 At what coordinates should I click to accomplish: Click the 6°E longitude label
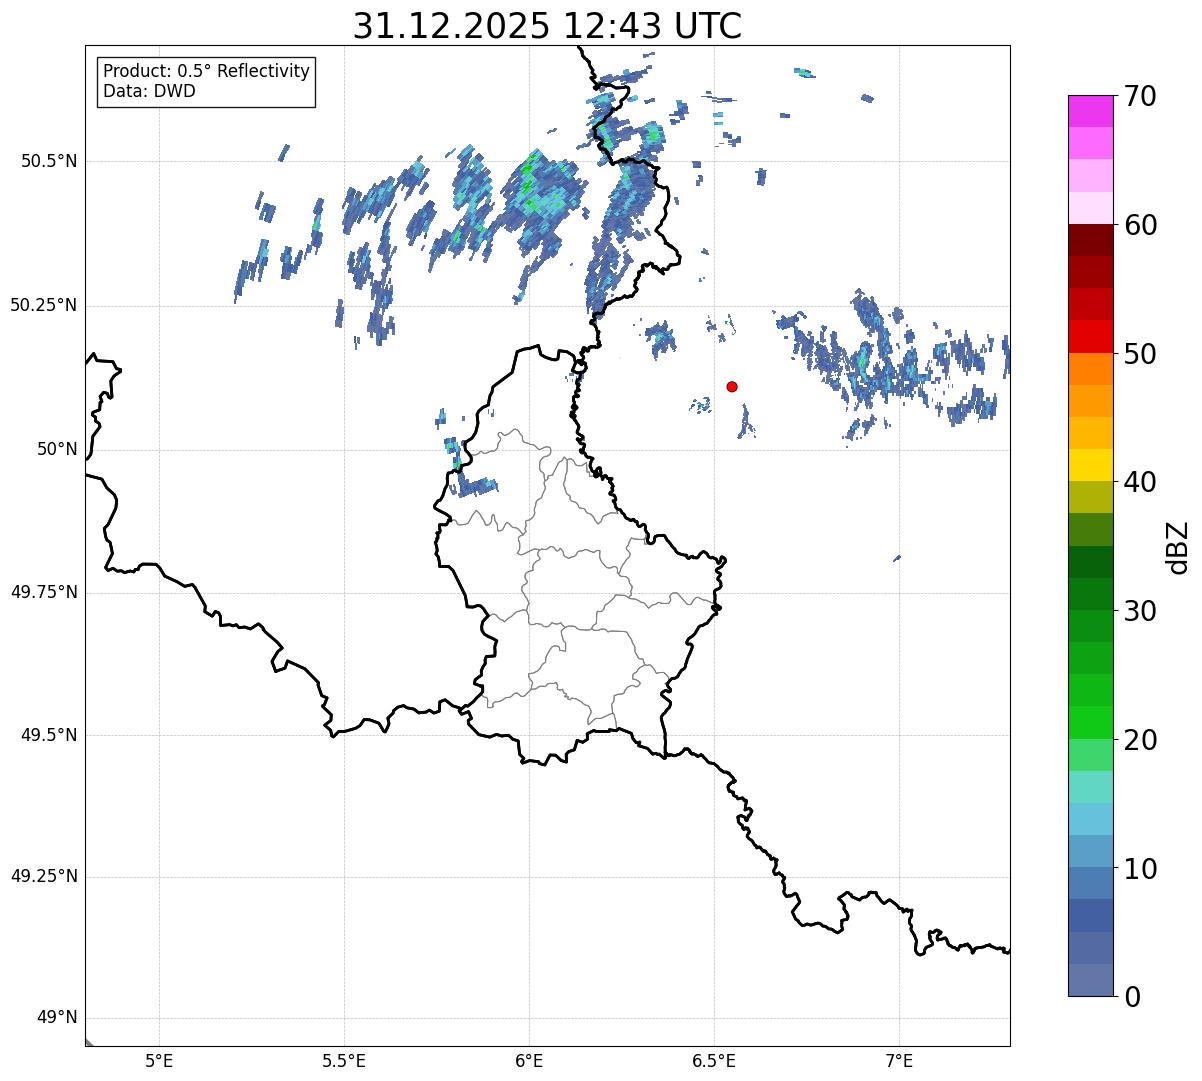(x=529, y=1061)
